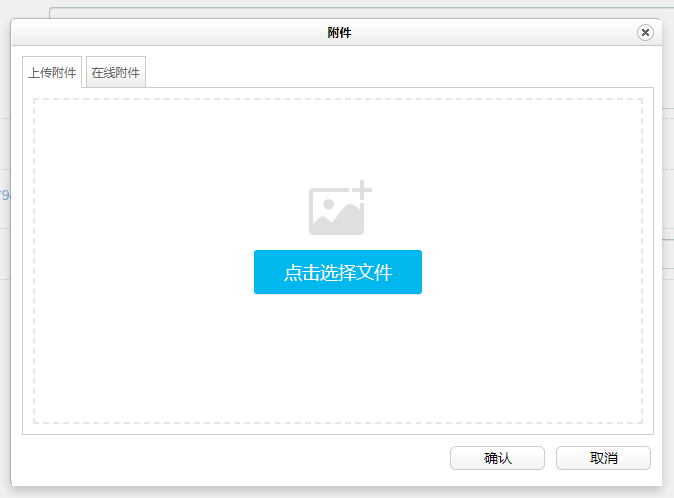The height and width of the screenshot is (498, 674).
Task: Click empty drop zone below the blue button
Action: click(x=338, y=360)
